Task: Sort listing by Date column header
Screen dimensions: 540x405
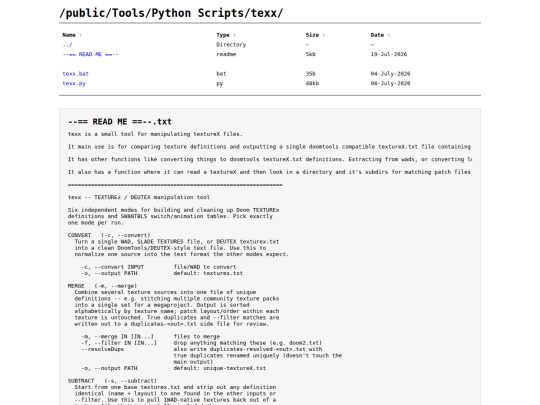Action: (x=377, y=35)
